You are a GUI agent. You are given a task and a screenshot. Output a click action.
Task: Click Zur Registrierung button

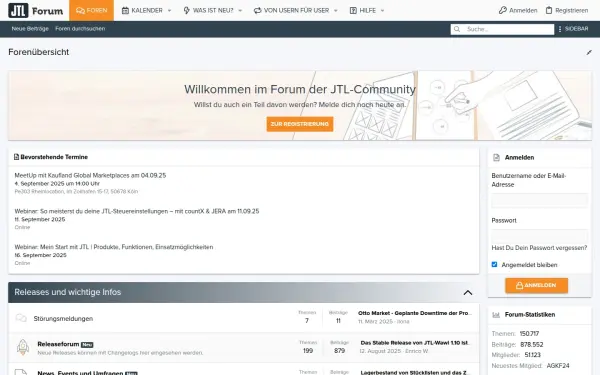(300, 124)
